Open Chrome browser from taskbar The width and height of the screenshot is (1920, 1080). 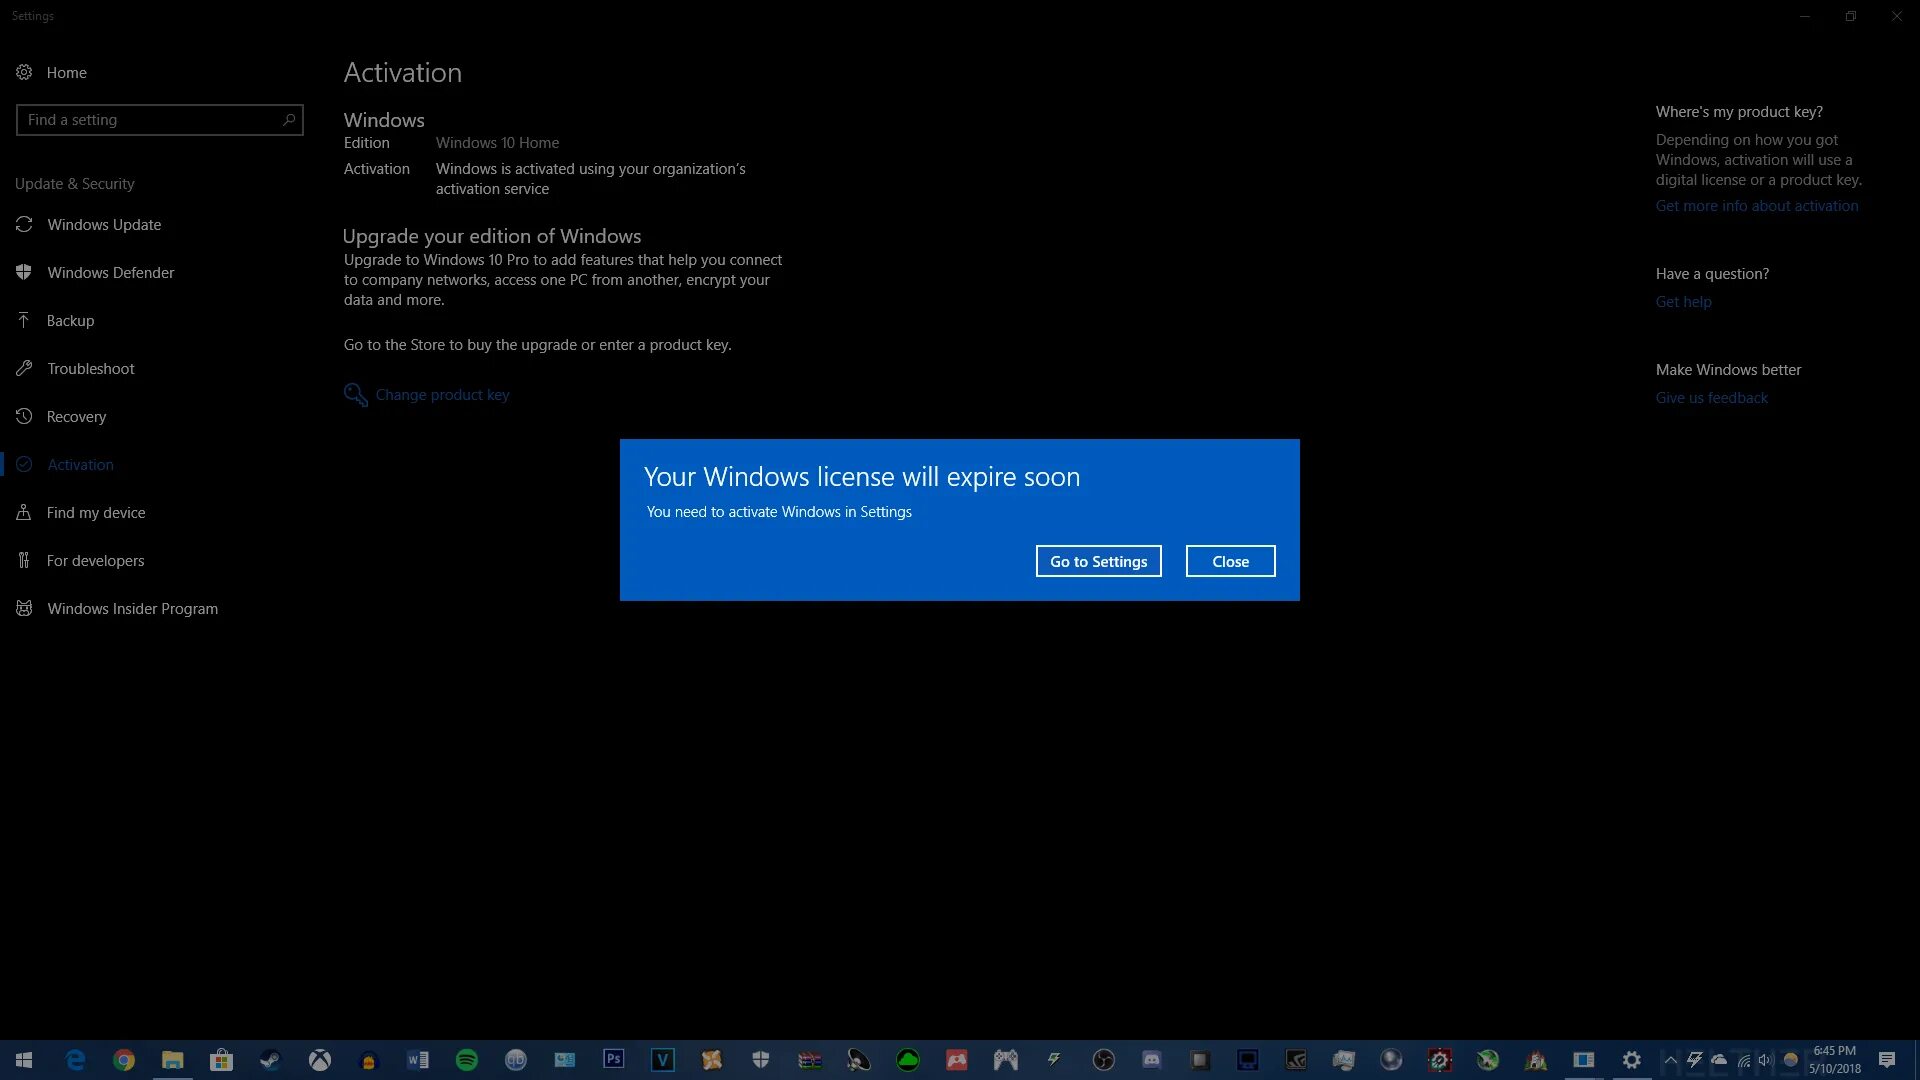(x=123, y=1059)
